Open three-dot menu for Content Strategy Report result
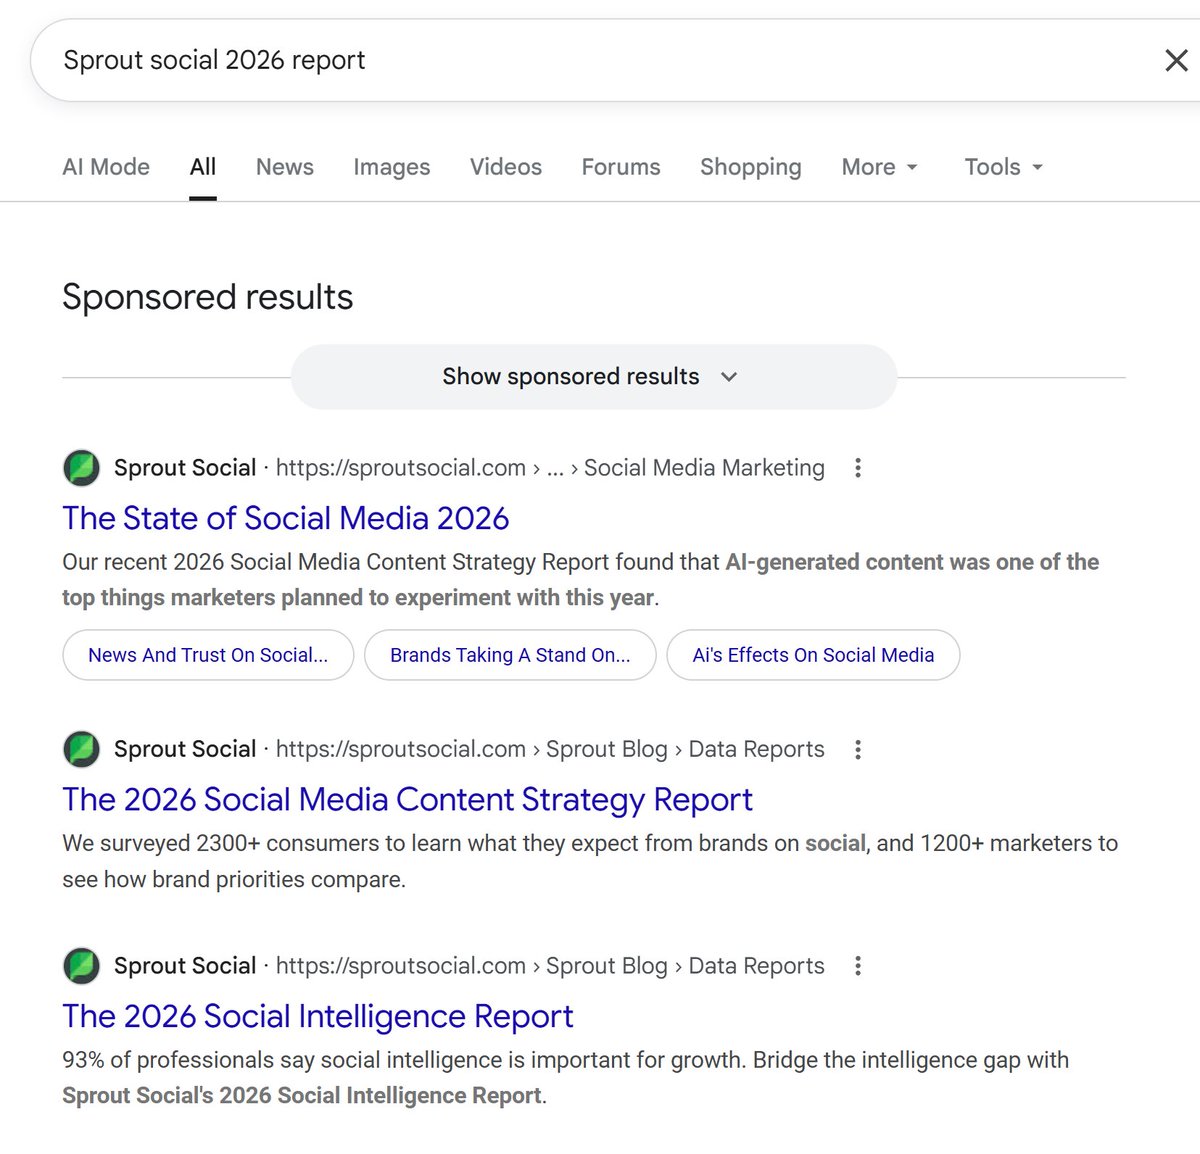The image size is (1200, 1154). pyautogui.click(x=857, y=750)
